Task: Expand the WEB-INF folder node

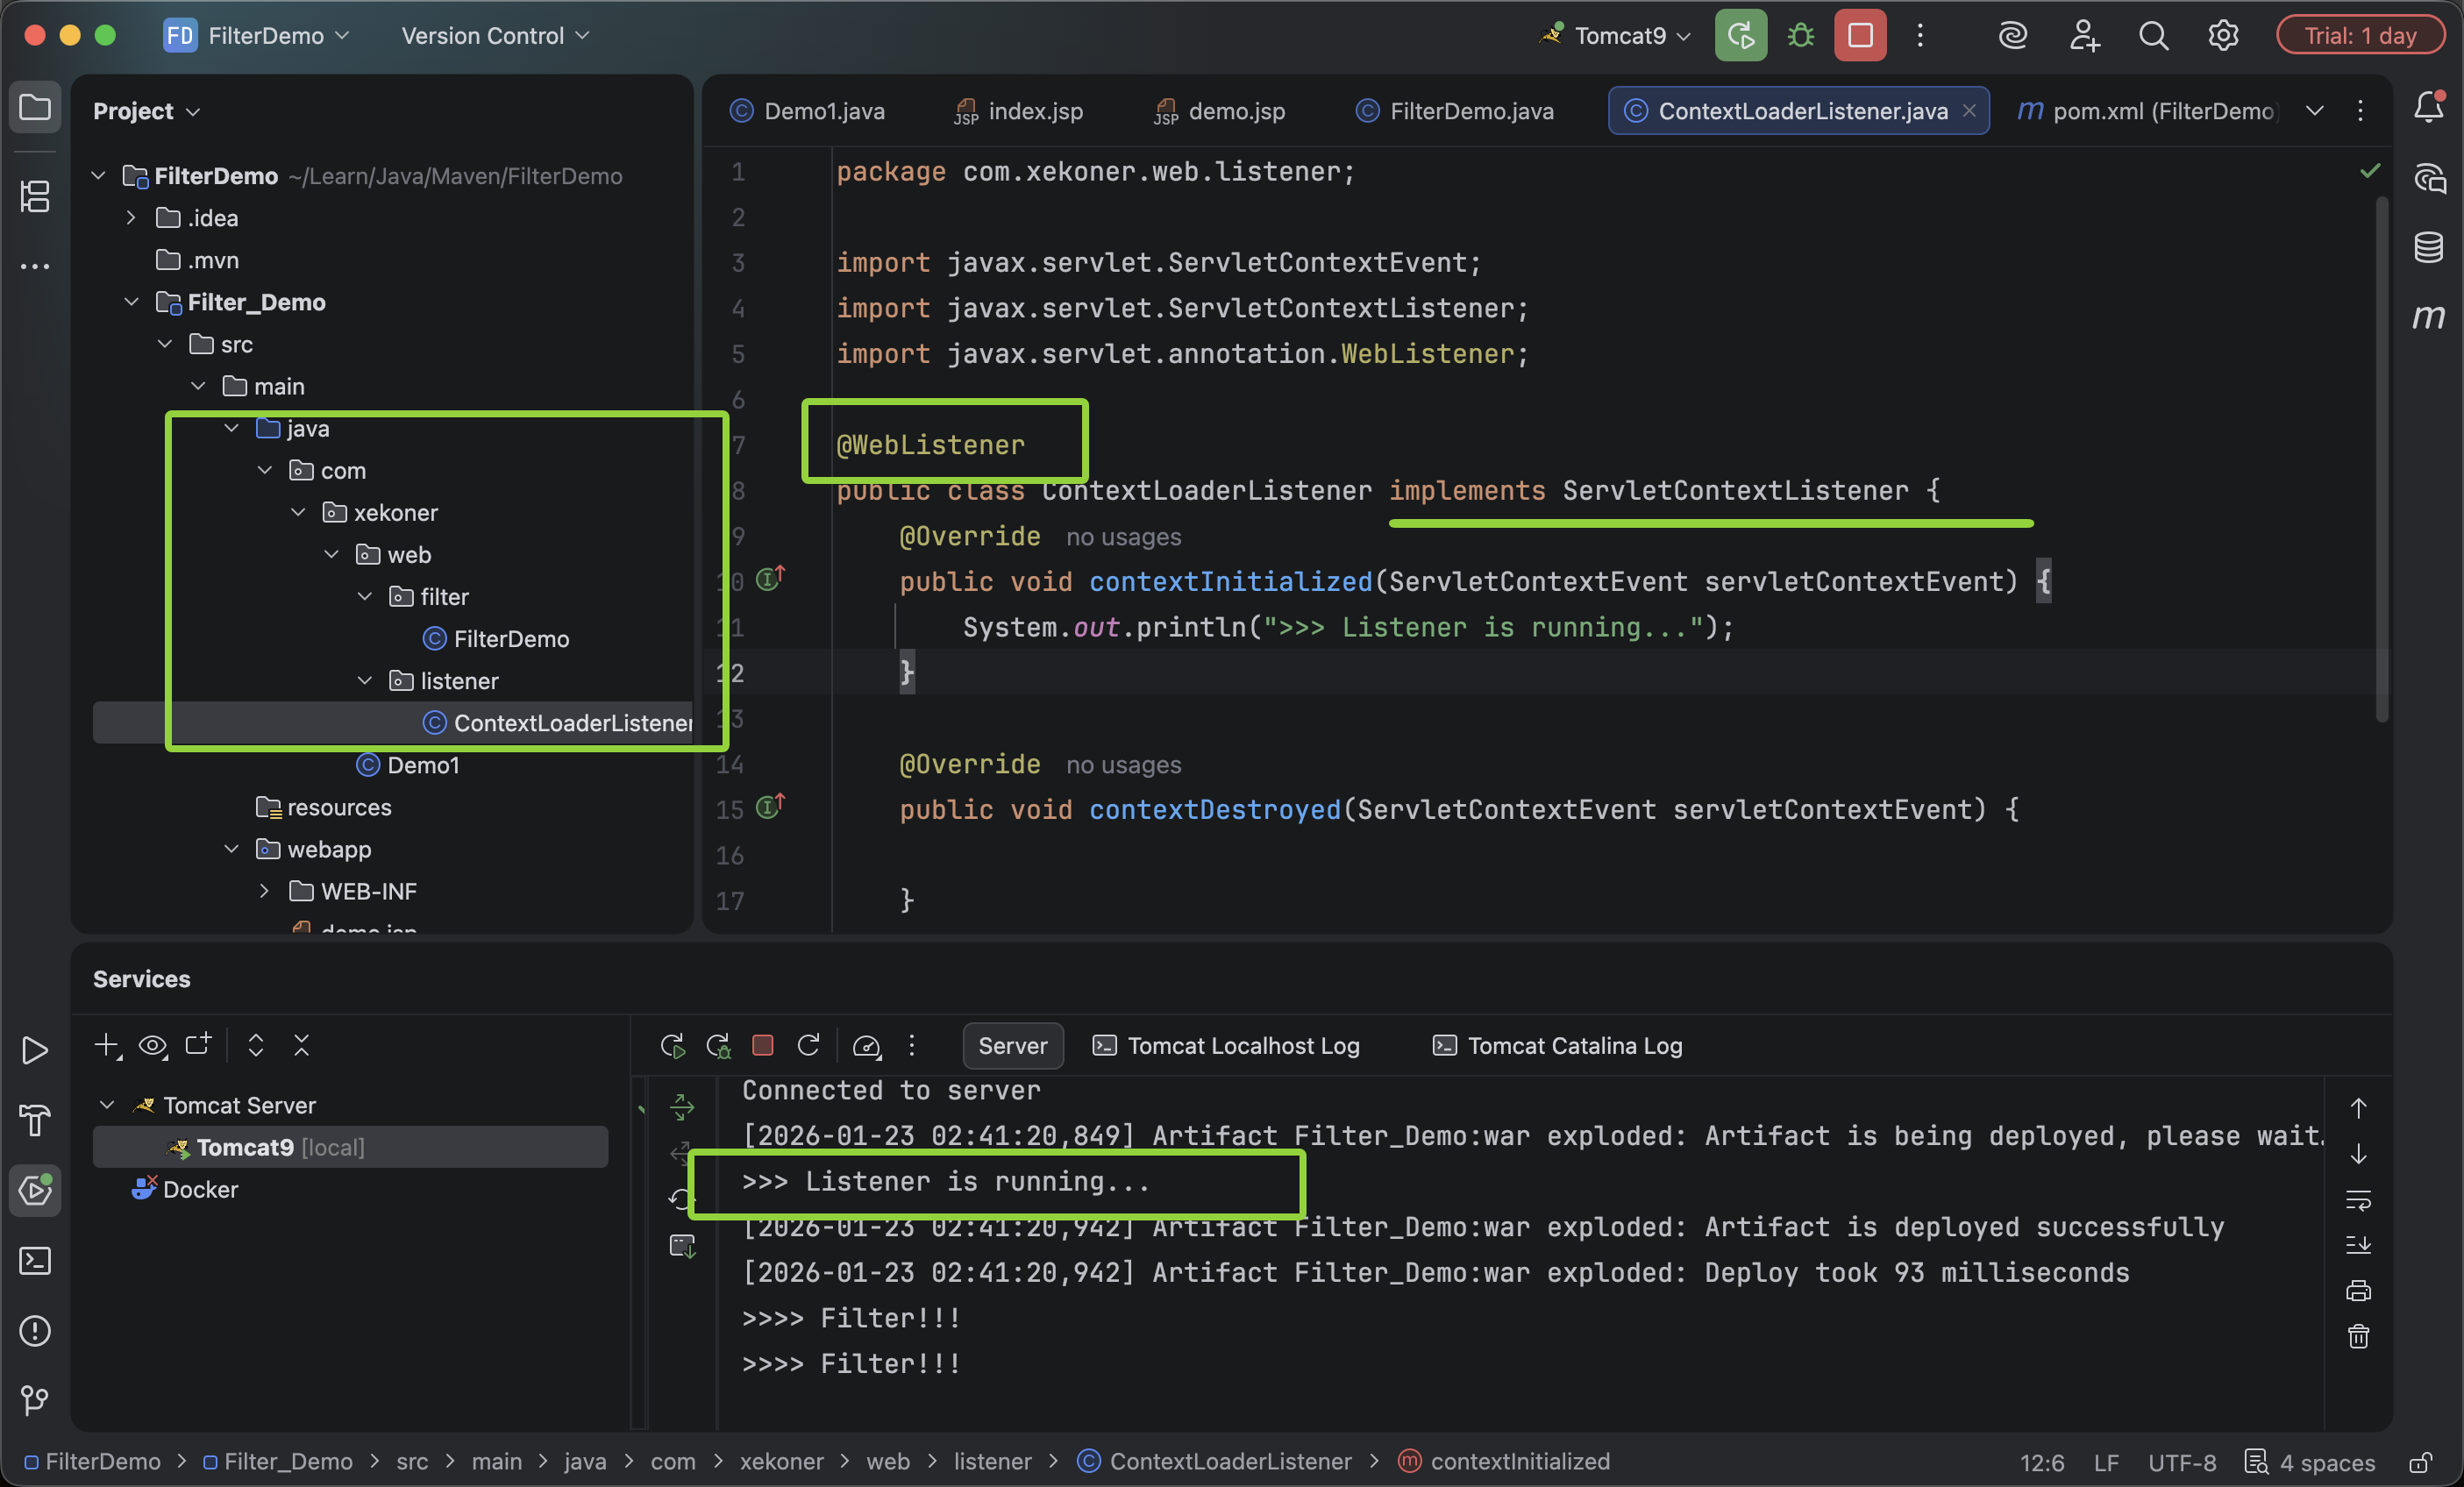Action: (264, 891)
